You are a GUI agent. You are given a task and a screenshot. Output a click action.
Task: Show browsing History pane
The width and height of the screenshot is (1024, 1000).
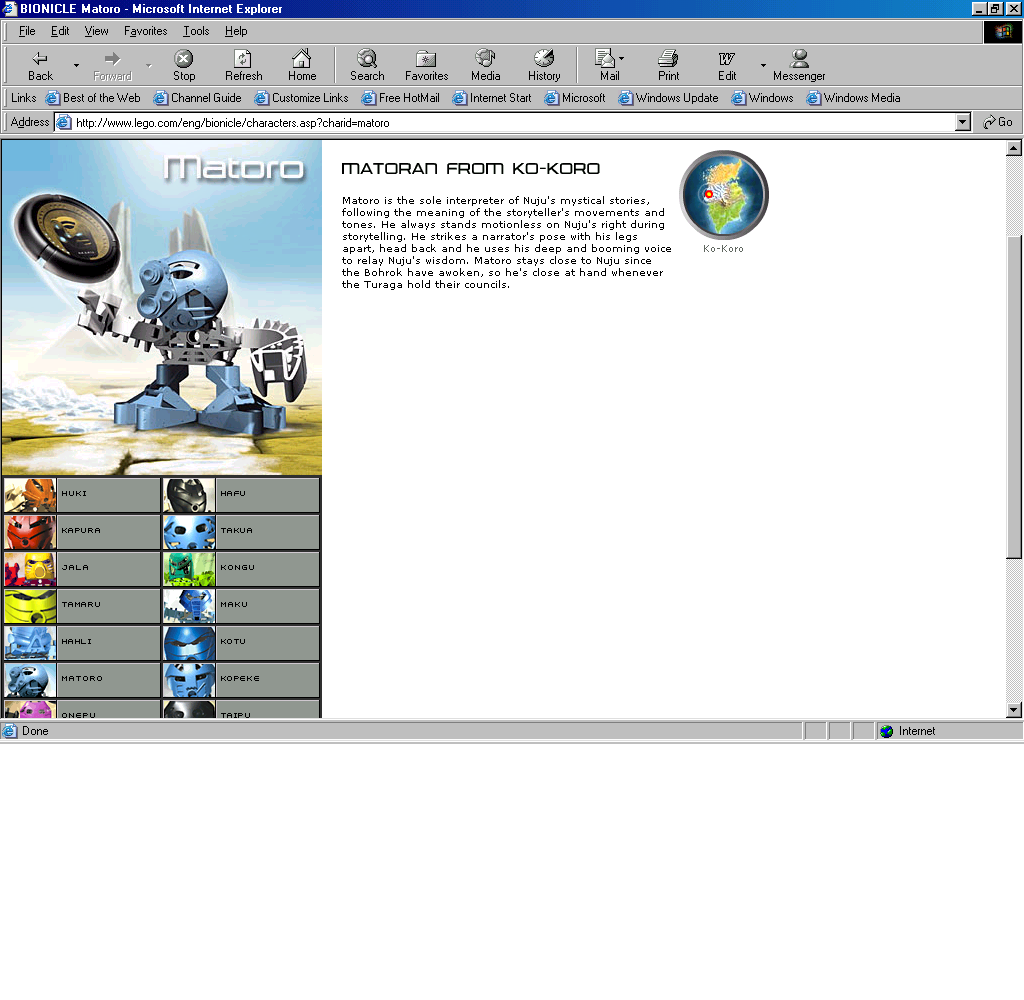pyautogui.click(x=544, y=65)
